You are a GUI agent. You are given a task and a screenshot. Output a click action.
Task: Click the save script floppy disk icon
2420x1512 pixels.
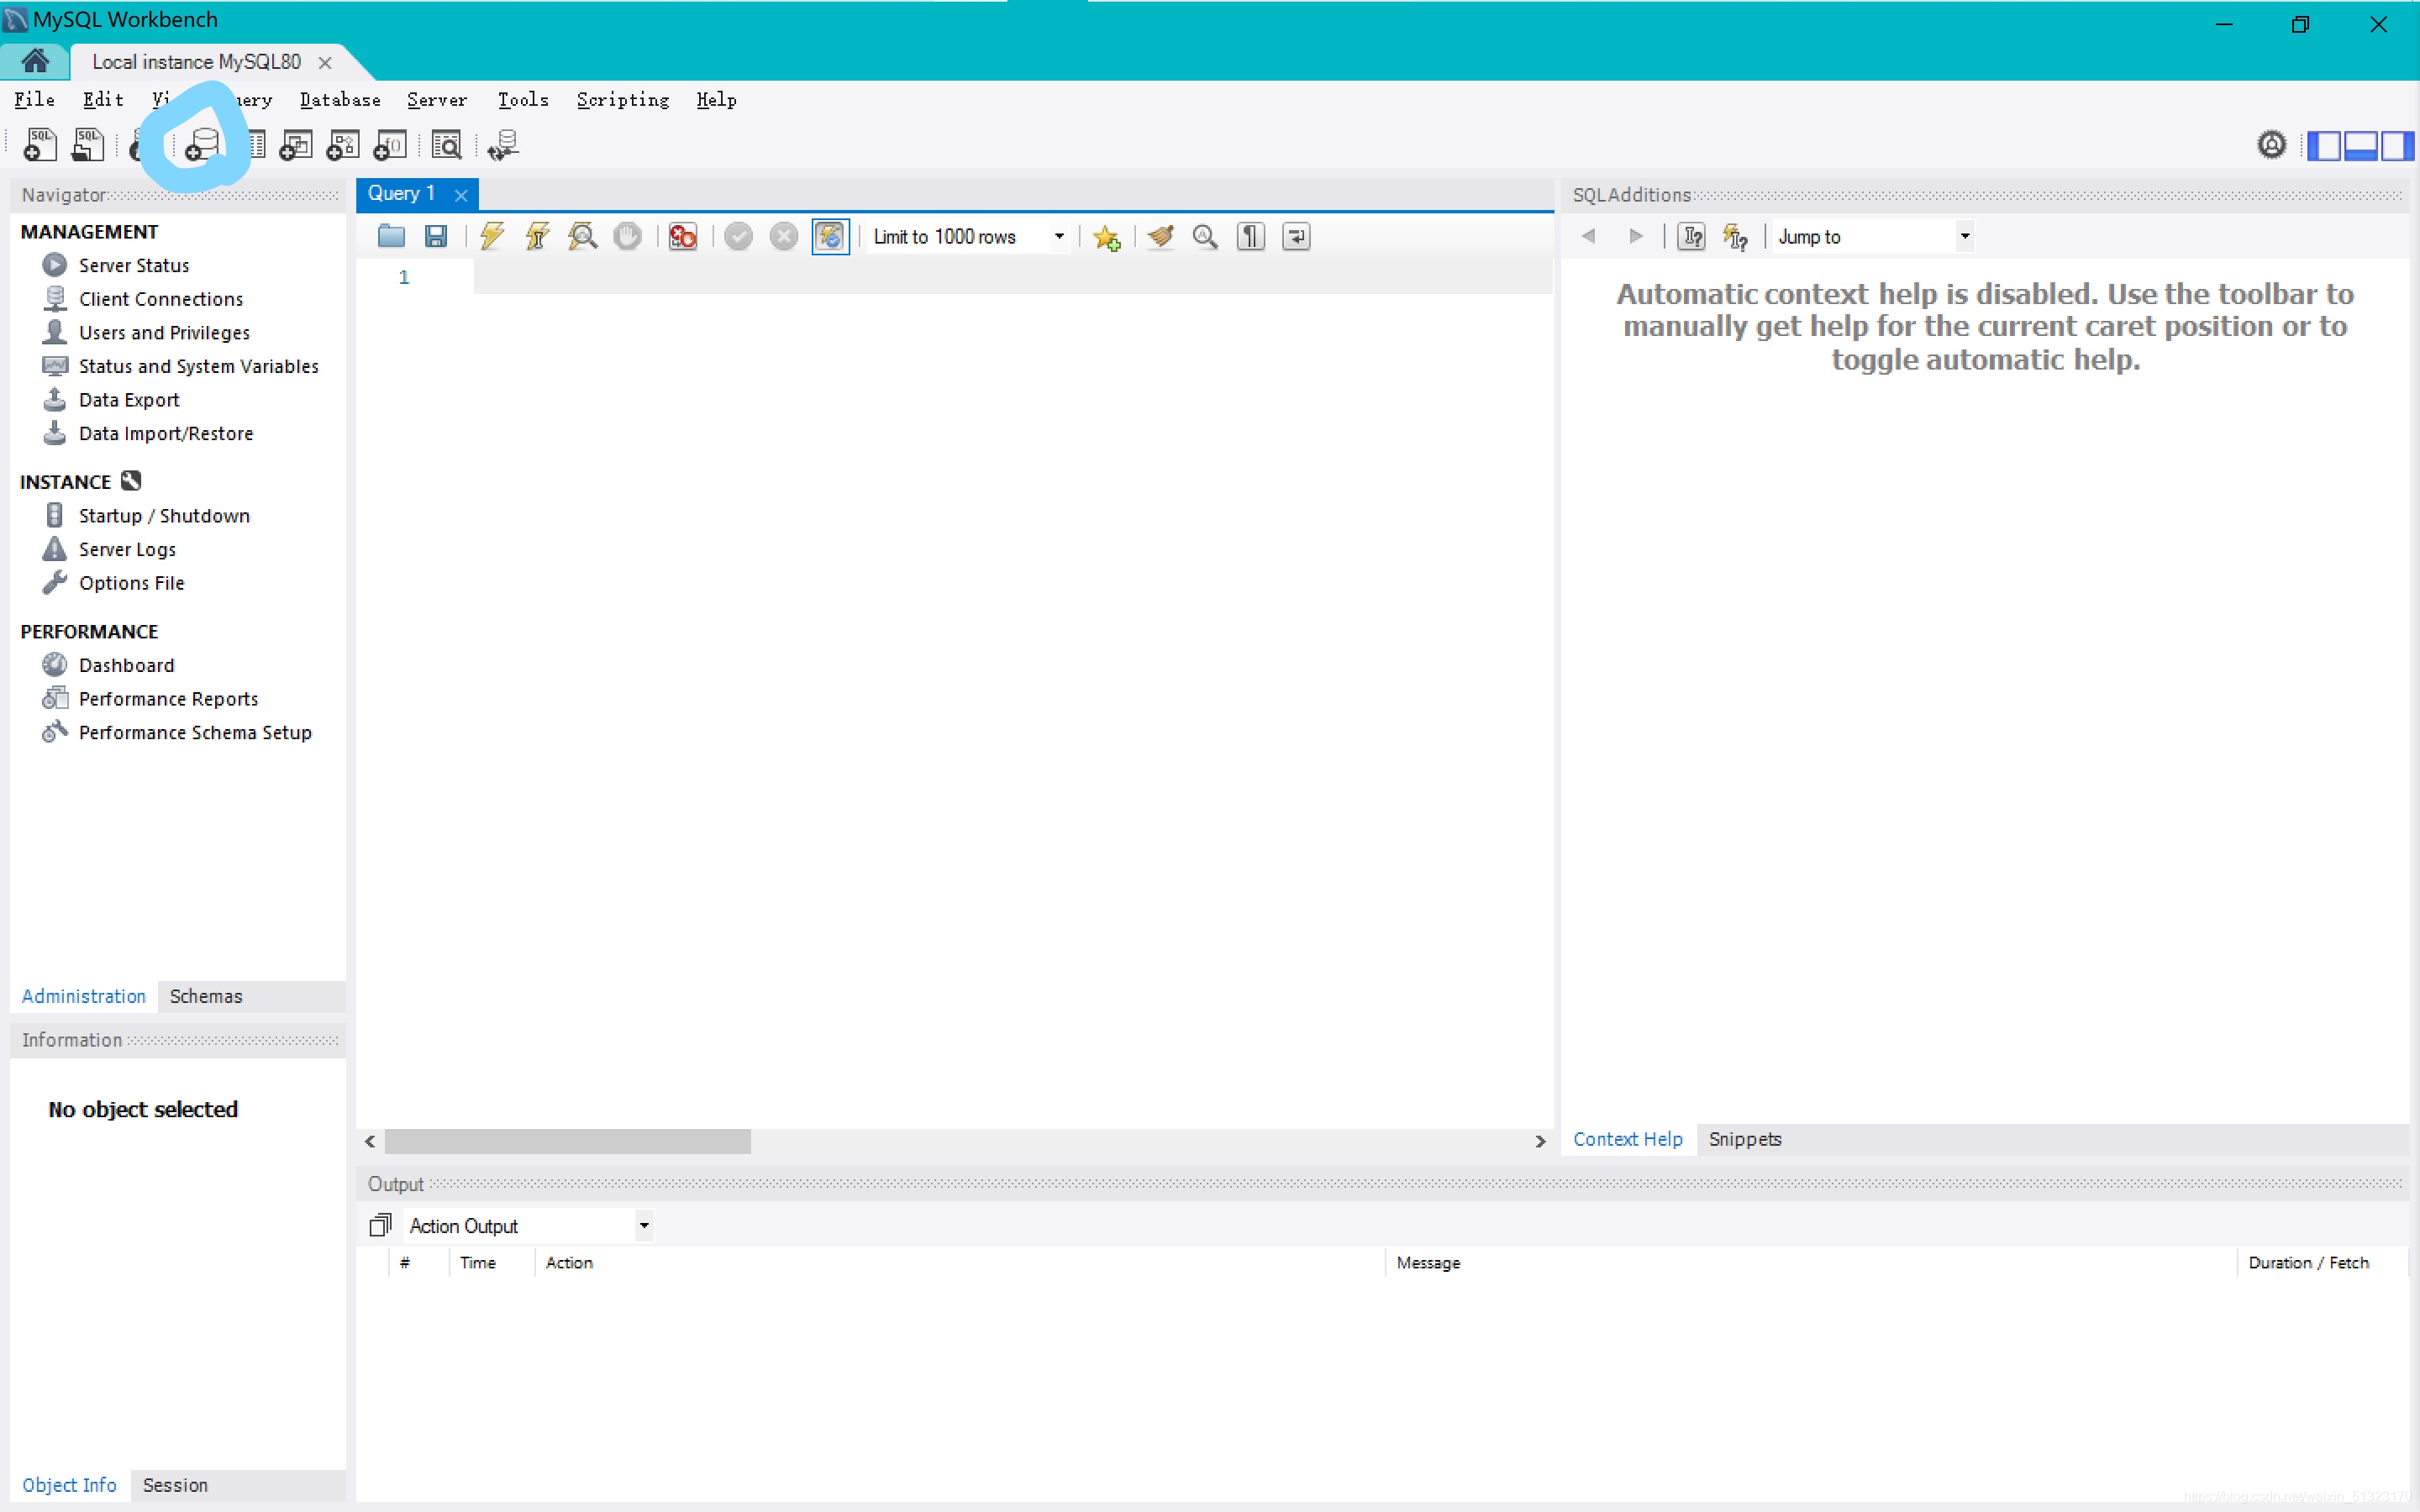pyautogui.click(x=436, y=237)
